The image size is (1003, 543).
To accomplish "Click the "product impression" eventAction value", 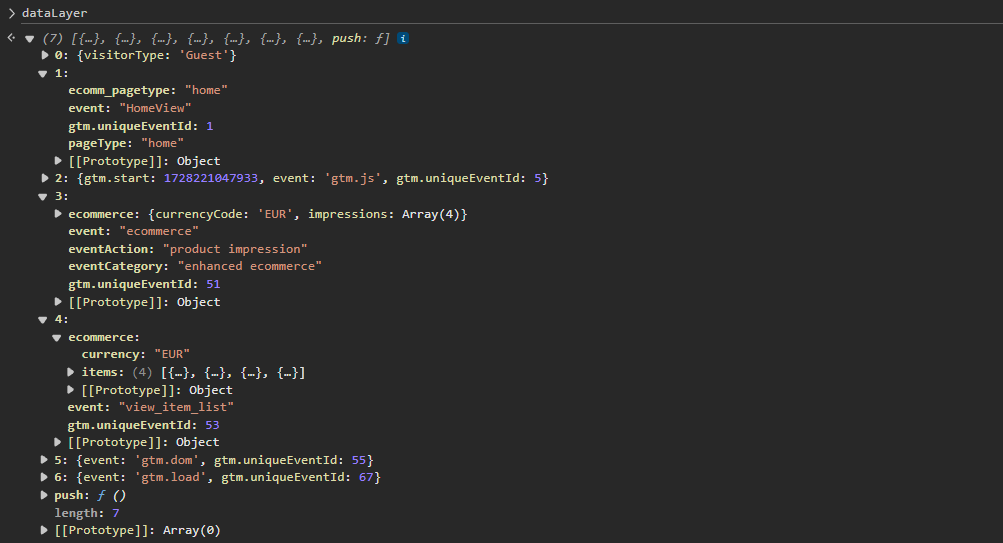I will 235,248.
